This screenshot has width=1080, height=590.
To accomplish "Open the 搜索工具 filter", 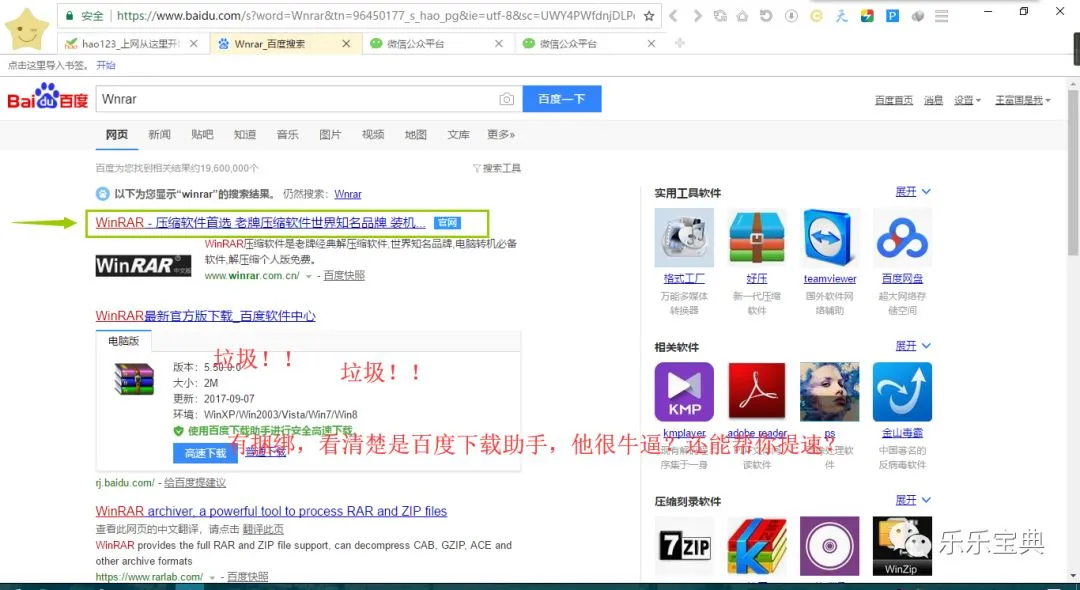I will tap(497, 168).
